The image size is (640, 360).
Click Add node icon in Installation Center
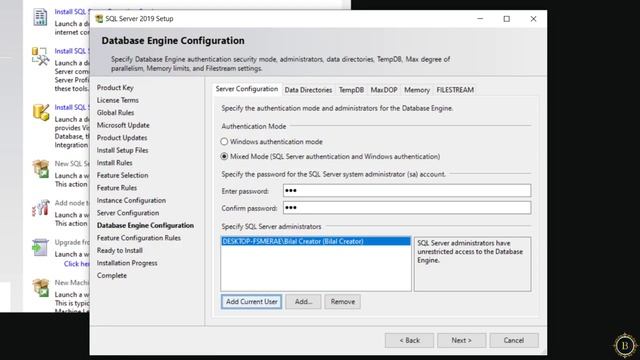coord(41,208)
